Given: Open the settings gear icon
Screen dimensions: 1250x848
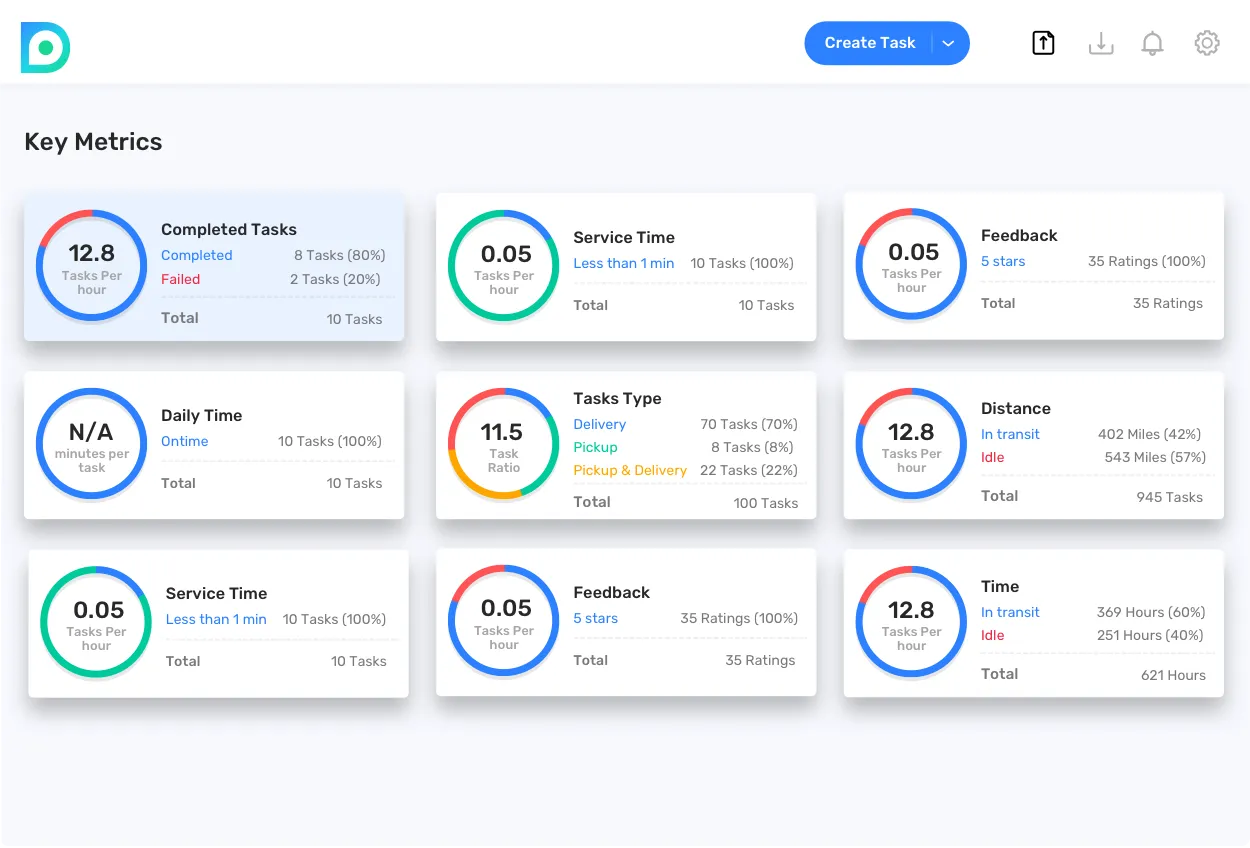Looking at the screenshot, I should (x=1207, y=43).
